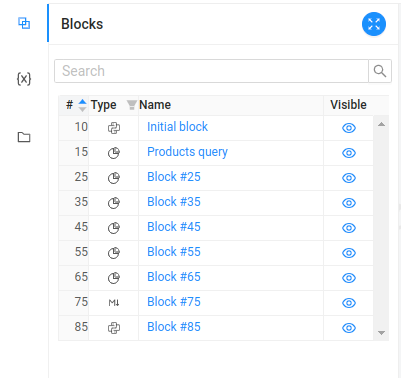Viewport: 401px width, 378px height.
Task: Open the Initial block link
Action: coord(177,127)
